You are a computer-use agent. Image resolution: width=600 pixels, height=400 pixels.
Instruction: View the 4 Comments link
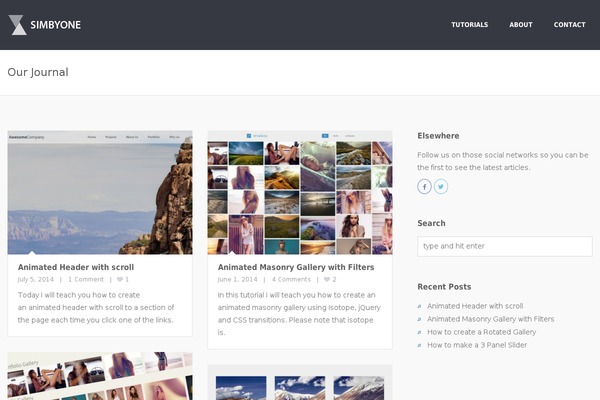pyautogui.click(x=291, y=279)
